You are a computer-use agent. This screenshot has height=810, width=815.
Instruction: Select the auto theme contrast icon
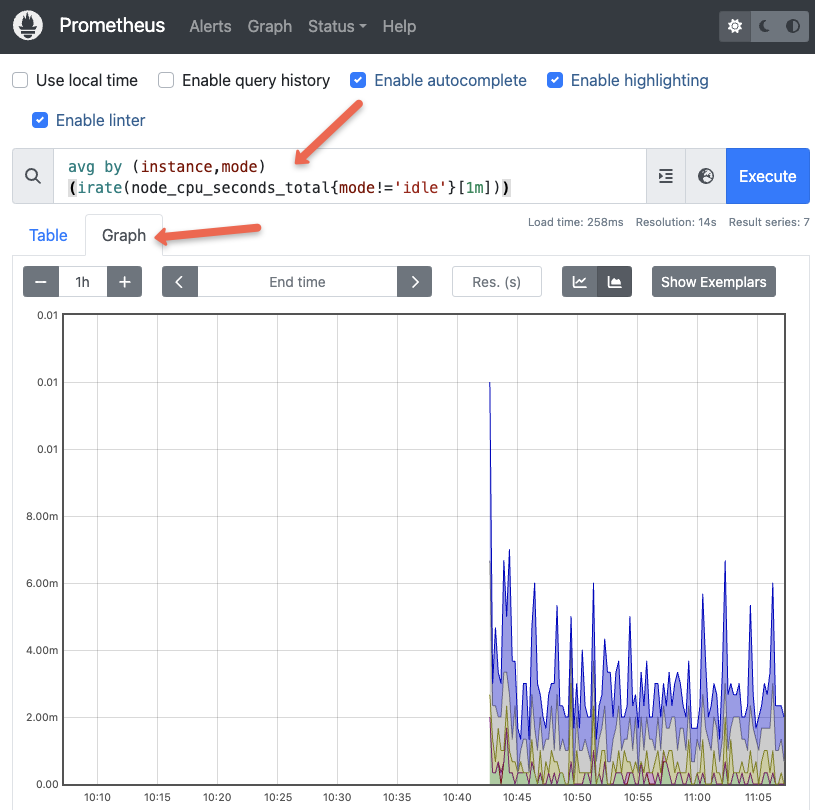[x=790, y=25]
